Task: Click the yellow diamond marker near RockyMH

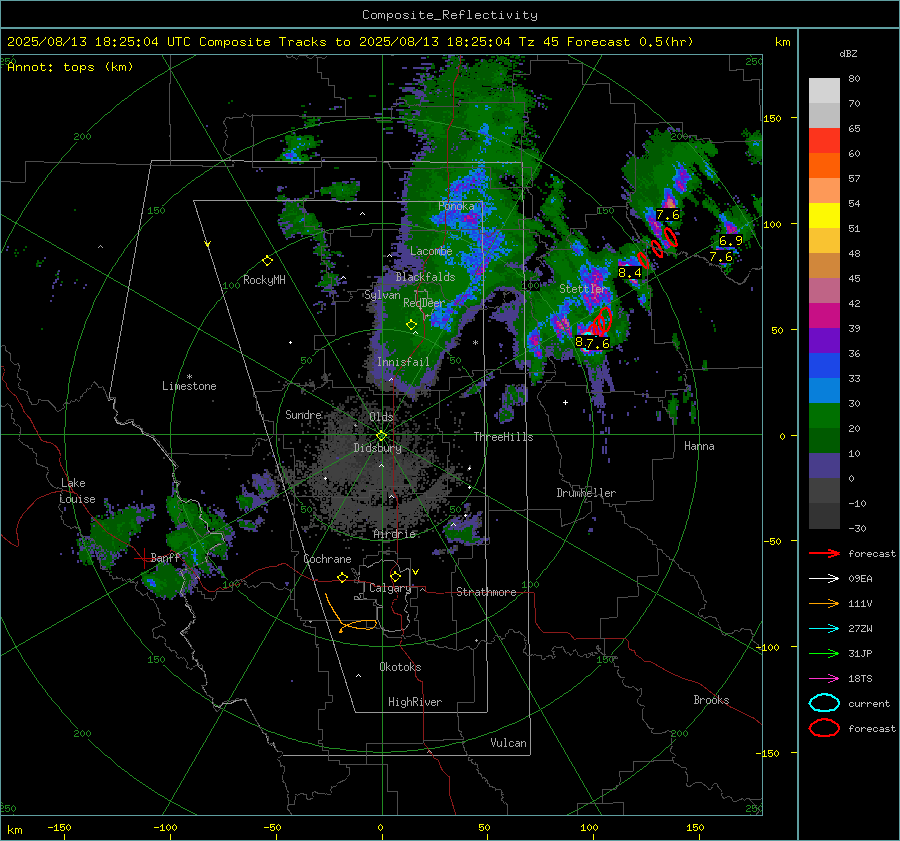Action: (x=267, y=261)
